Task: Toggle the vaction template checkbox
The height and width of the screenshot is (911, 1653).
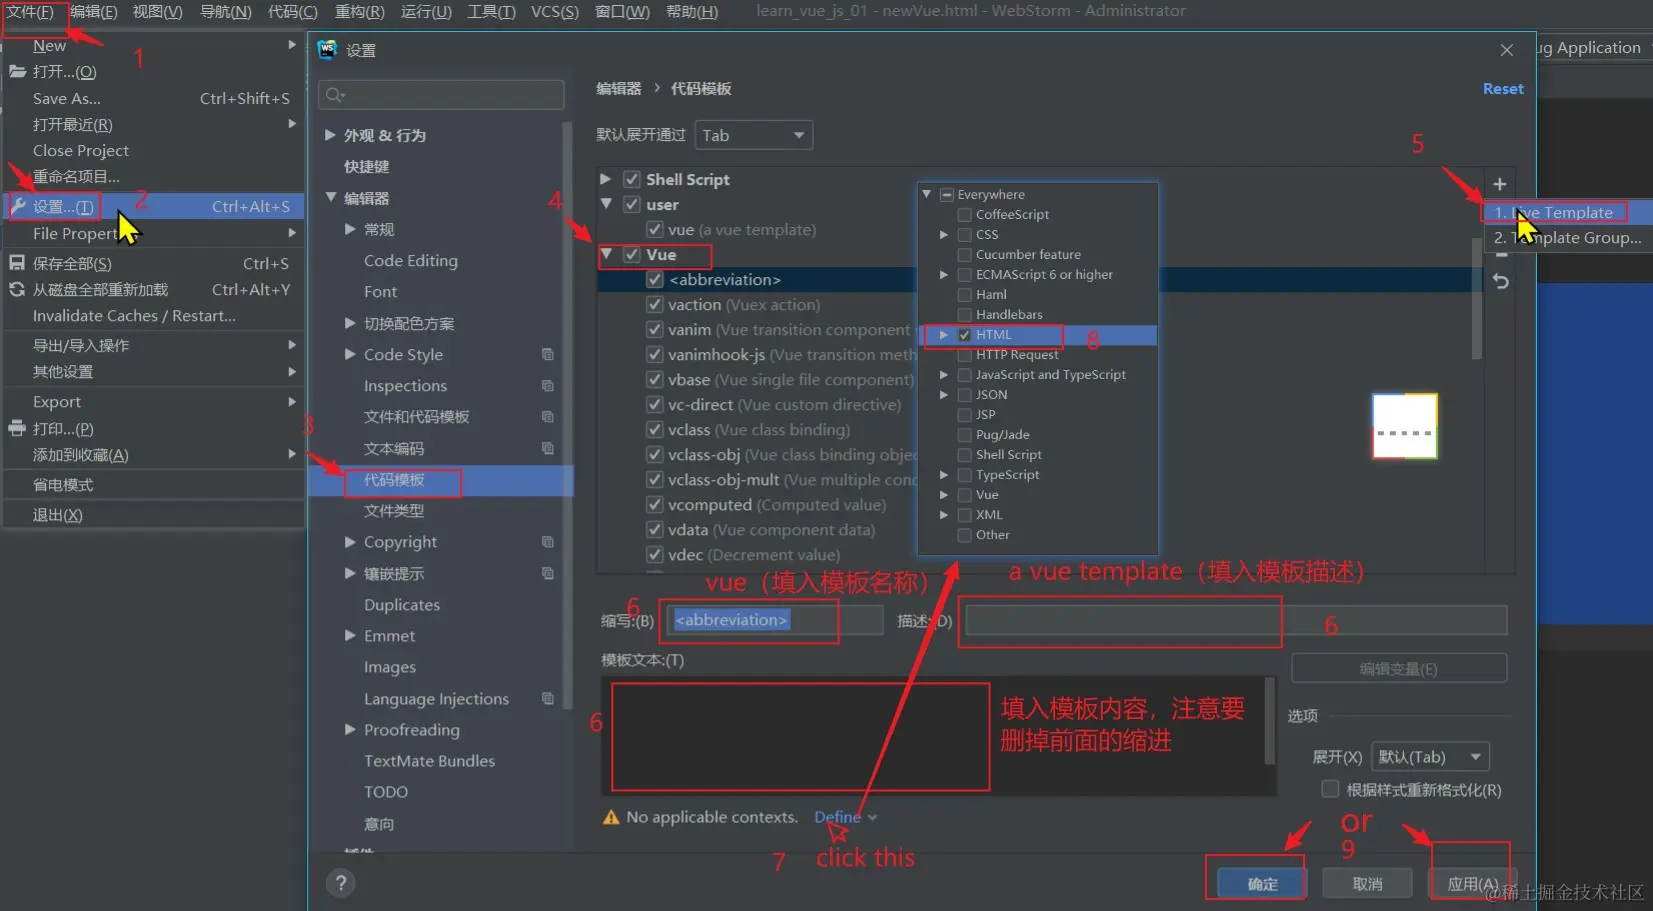Action: (655, 304)
